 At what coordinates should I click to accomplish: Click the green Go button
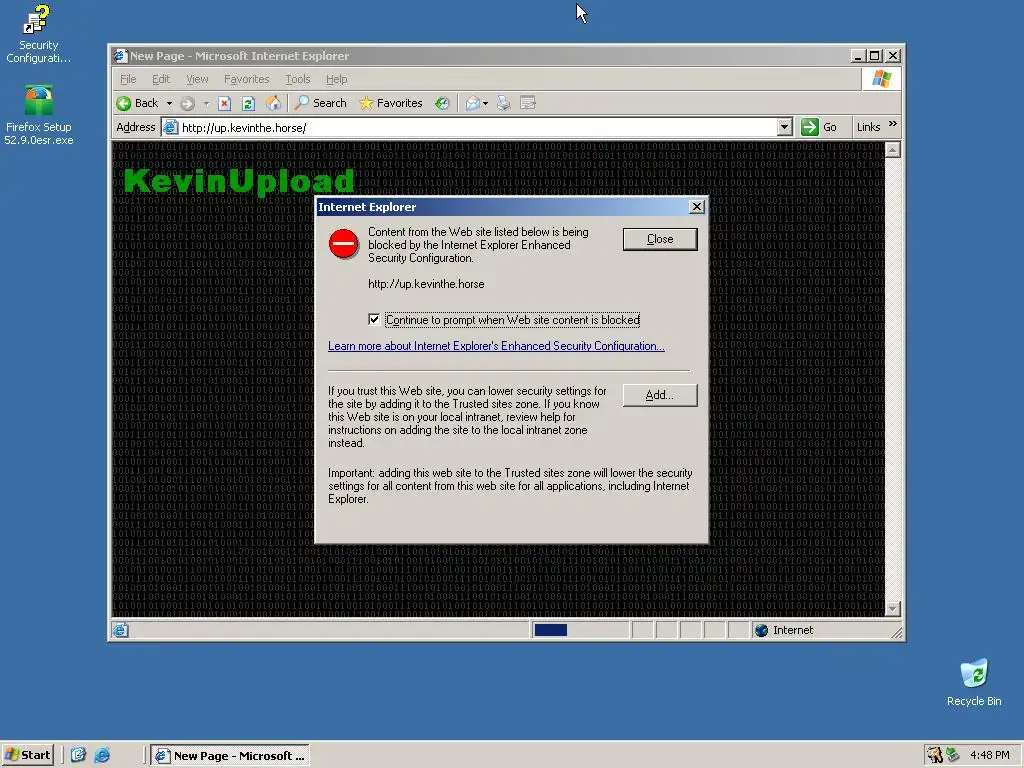click(819, 127)
